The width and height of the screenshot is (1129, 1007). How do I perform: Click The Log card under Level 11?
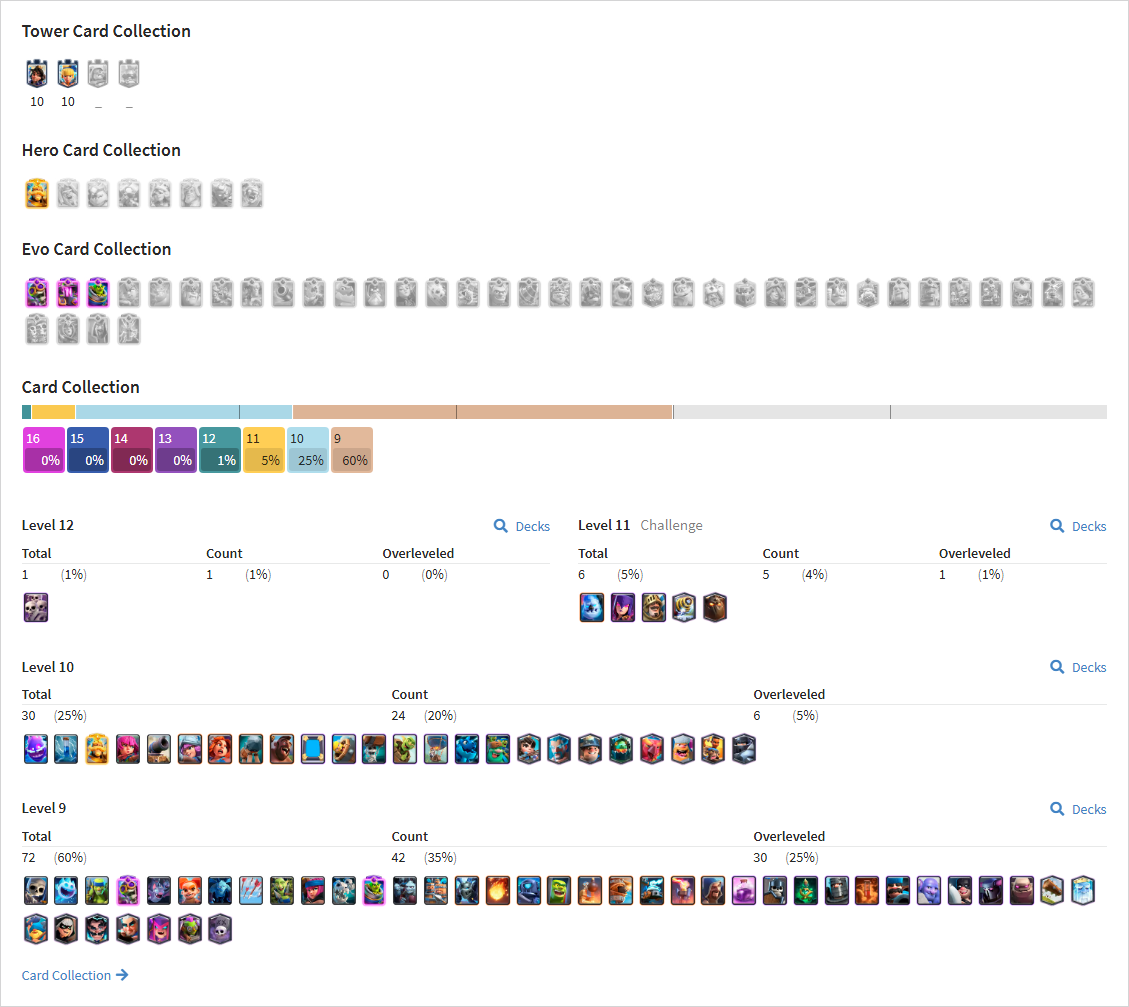click(715, 608)
